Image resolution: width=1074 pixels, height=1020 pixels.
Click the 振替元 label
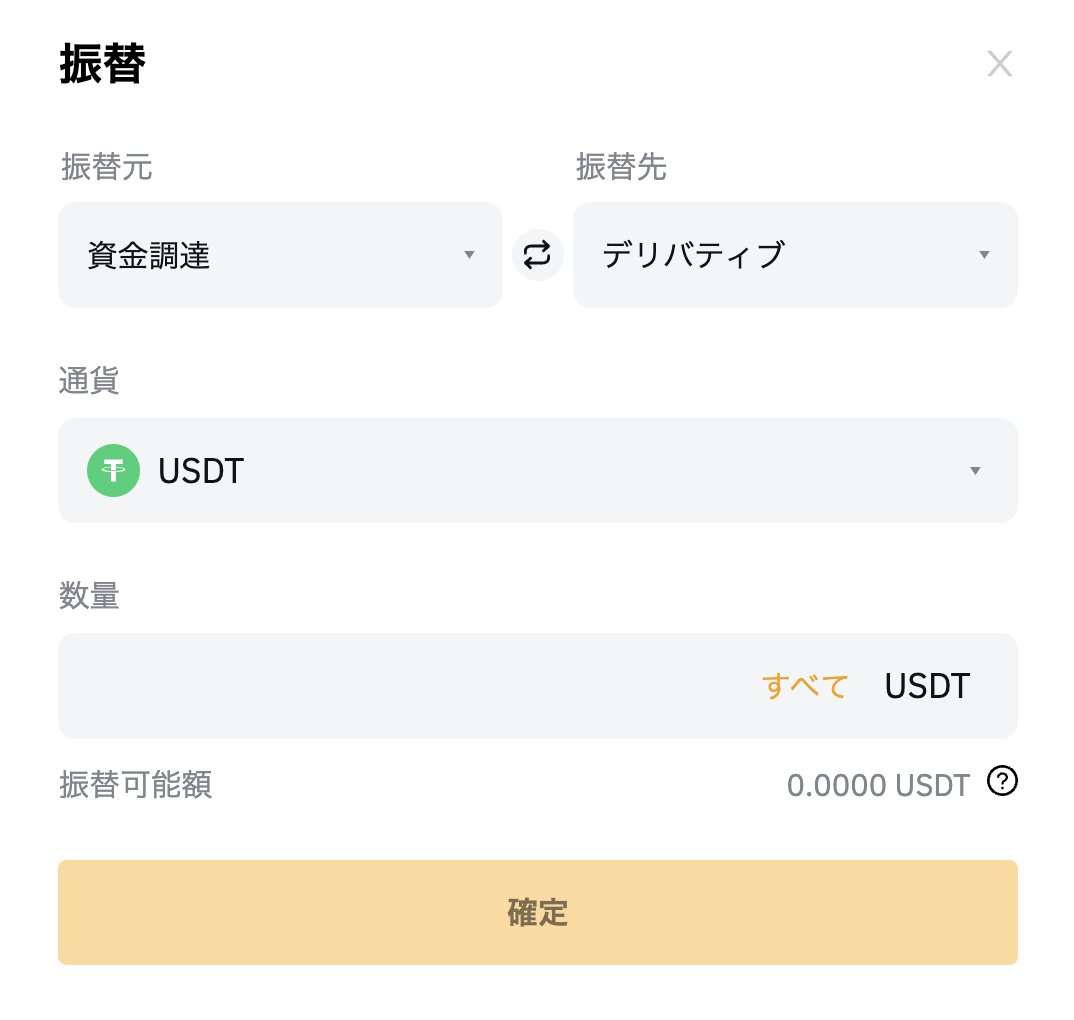click(x=107, y=166)
